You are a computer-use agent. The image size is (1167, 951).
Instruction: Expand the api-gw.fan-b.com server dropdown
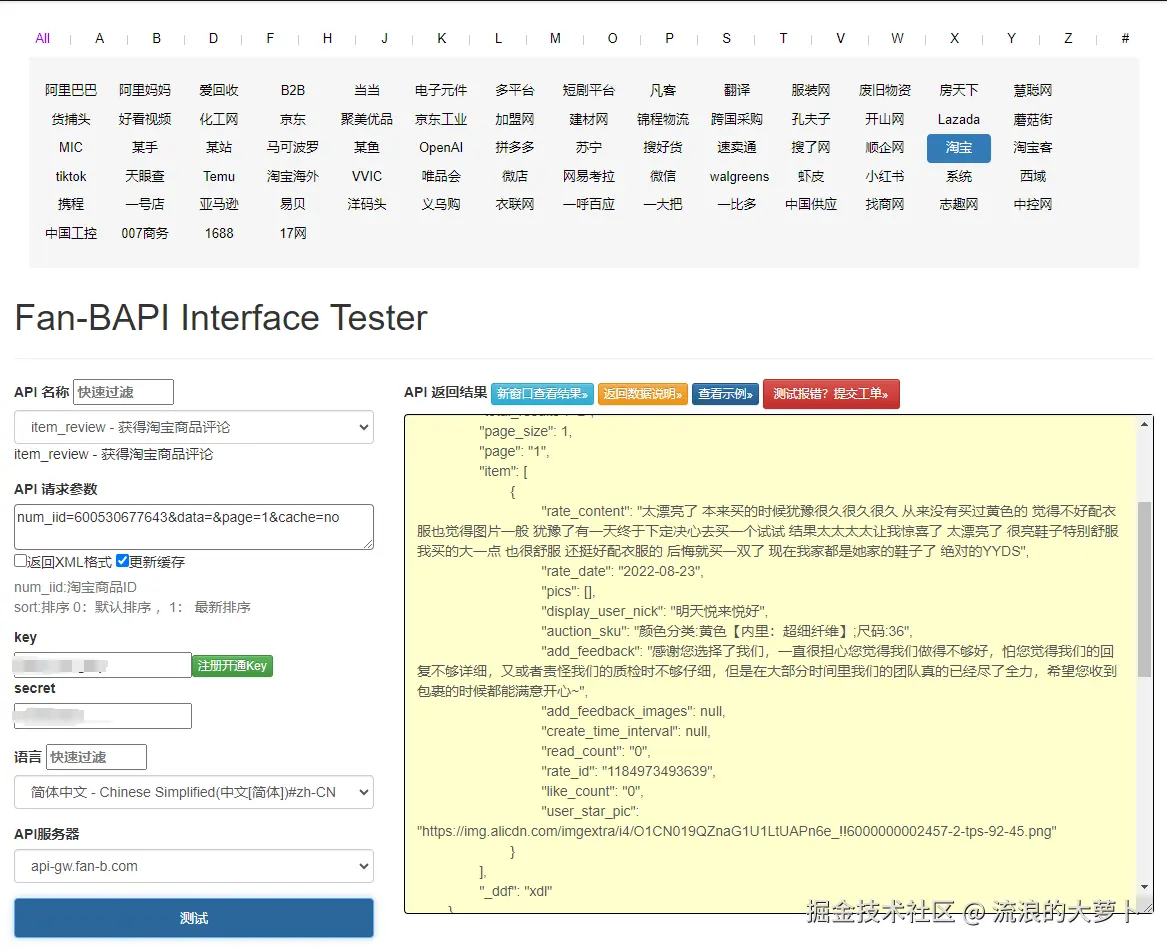coord(194,866)
